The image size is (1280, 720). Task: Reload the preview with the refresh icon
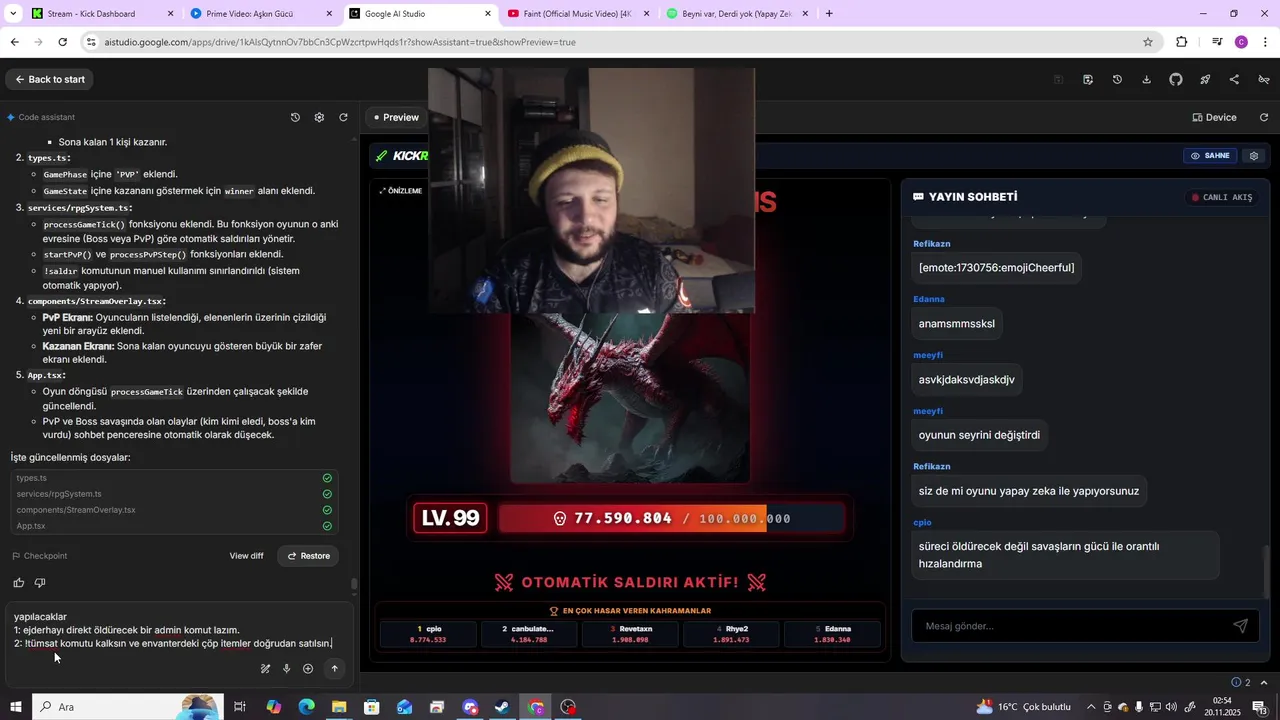coord(1264,117)
